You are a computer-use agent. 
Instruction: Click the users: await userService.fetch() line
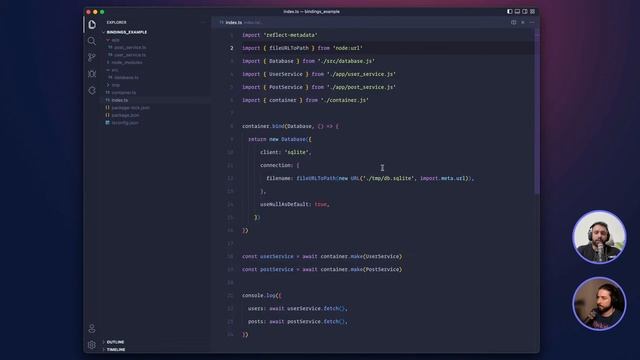click(x=298, y=309)
